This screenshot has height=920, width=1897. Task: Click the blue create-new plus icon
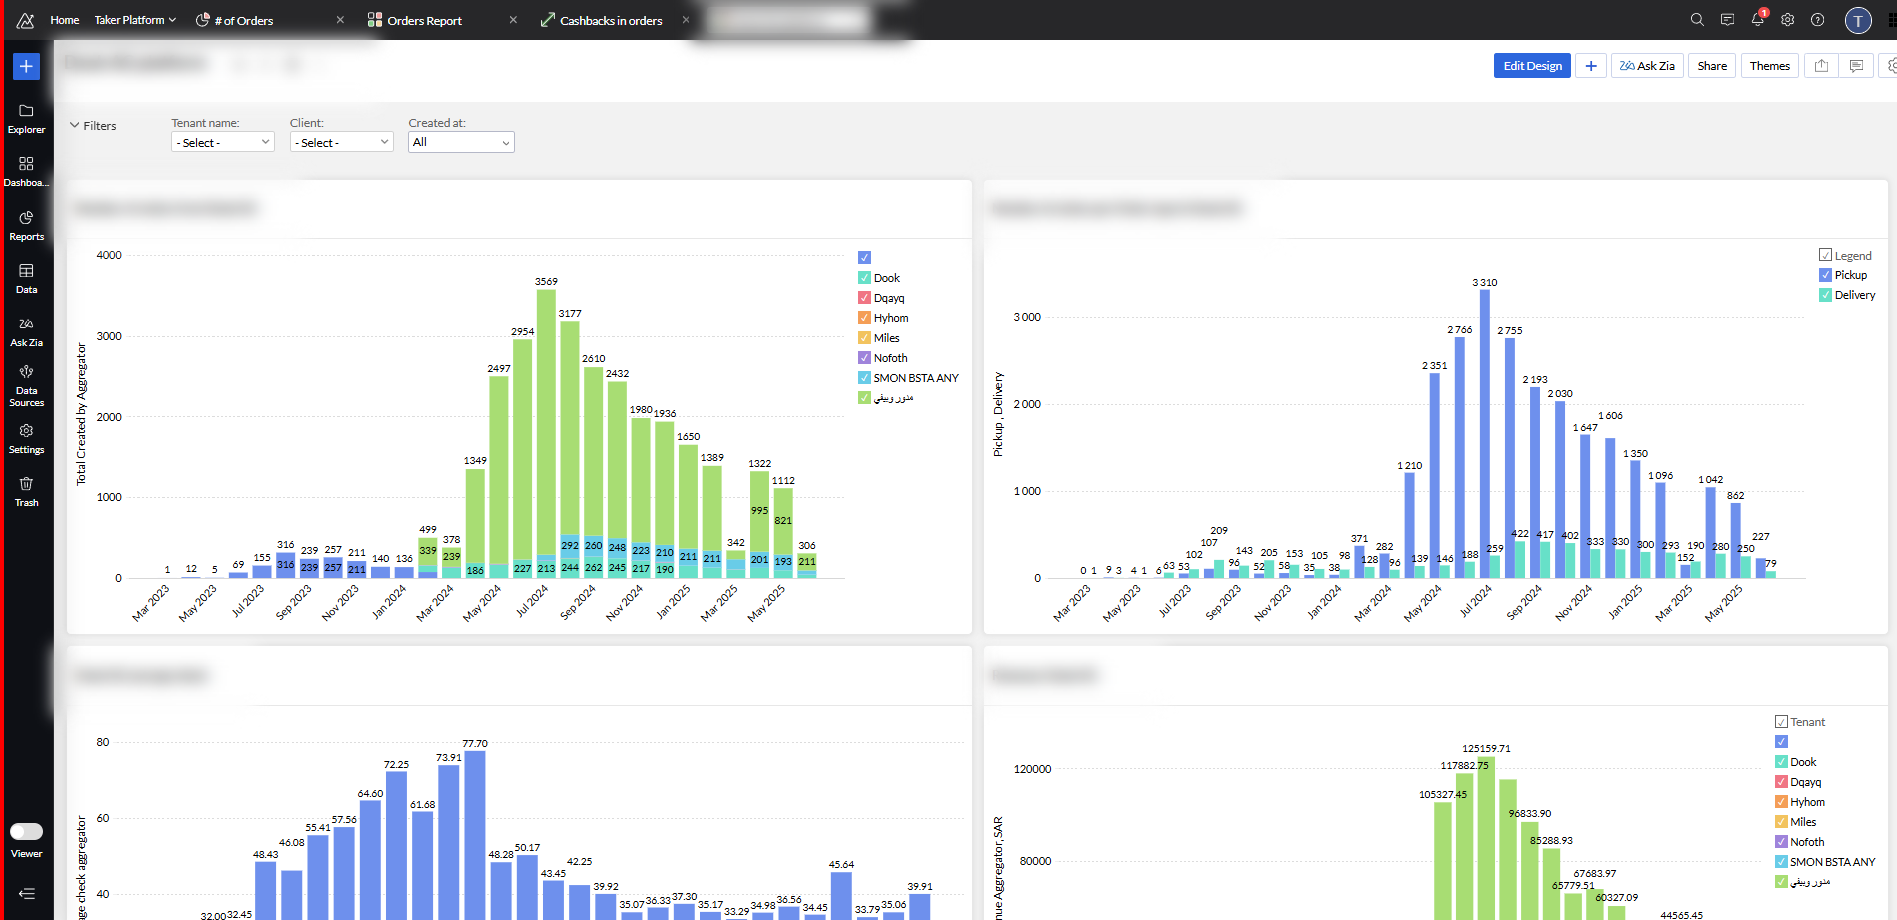[26, 66]
